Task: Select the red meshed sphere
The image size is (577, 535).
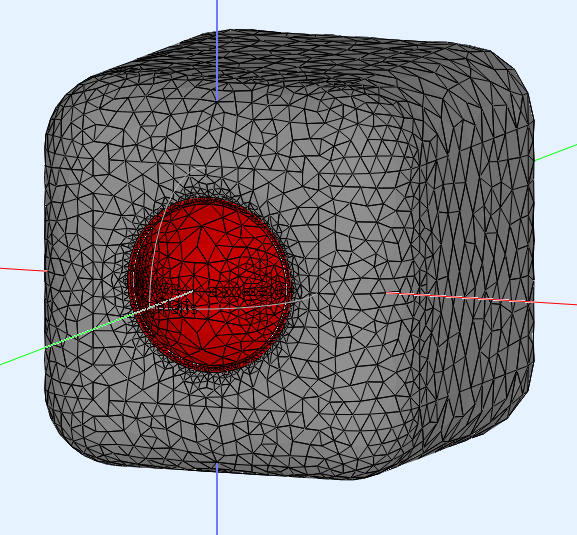Action: point(210,284)
